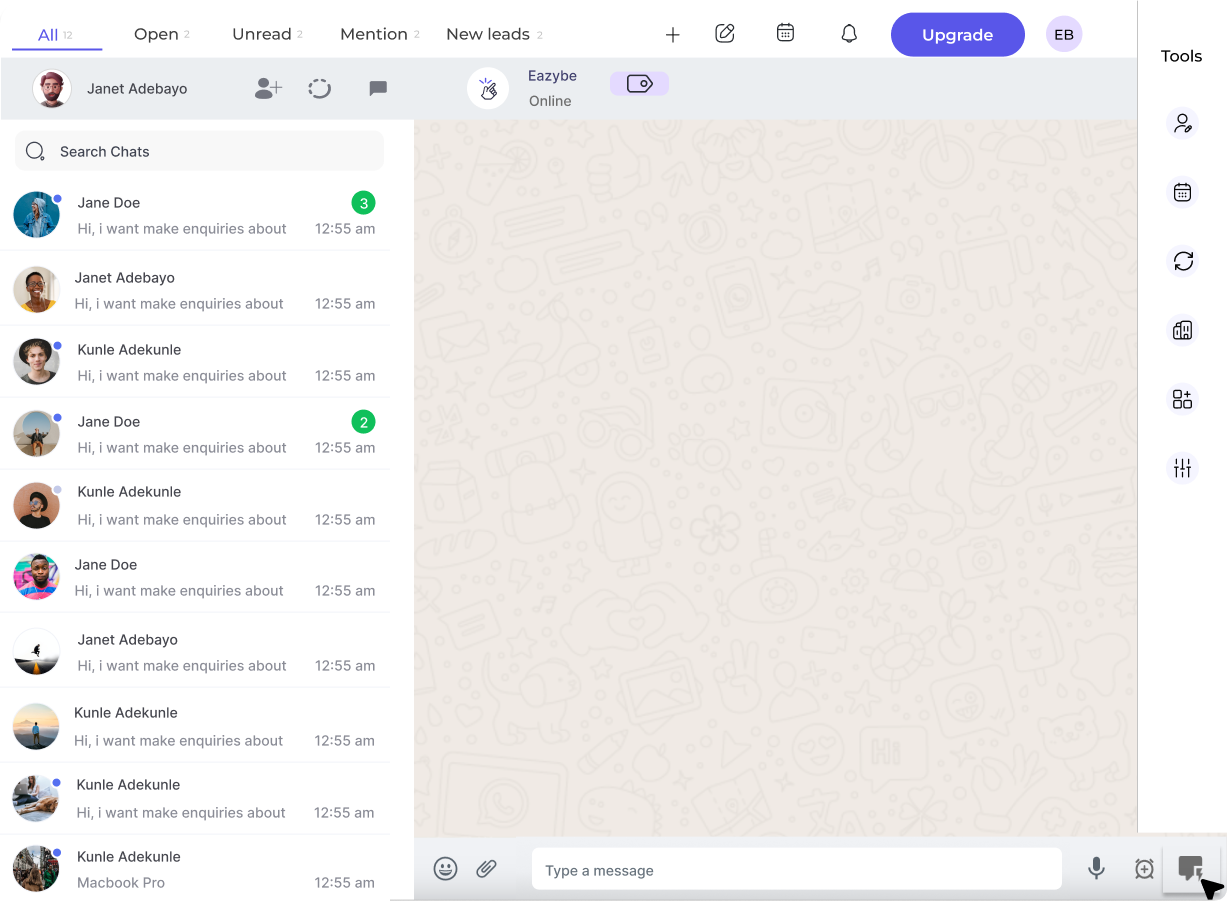Open the add widgets tool in sidebar

coord(1183,399)
